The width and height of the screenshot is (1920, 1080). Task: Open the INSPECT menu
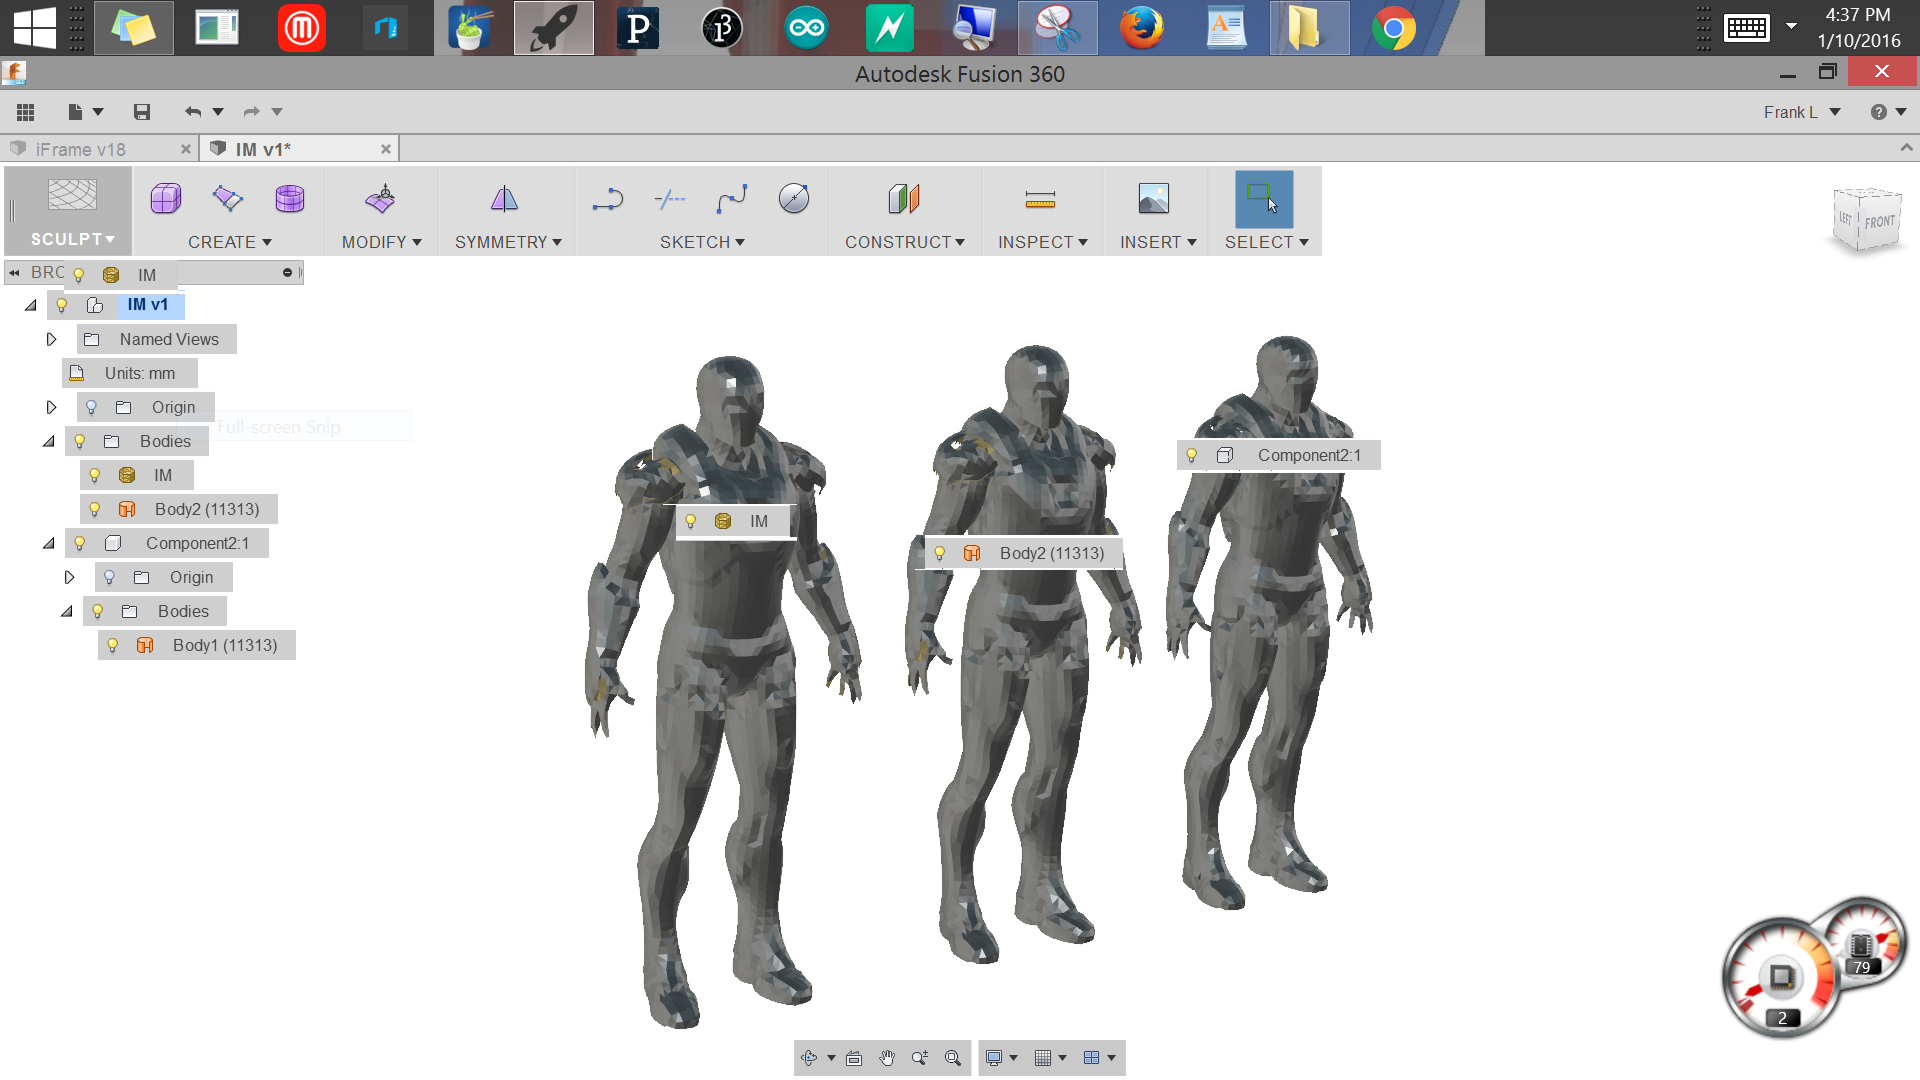coord(1043,242)
